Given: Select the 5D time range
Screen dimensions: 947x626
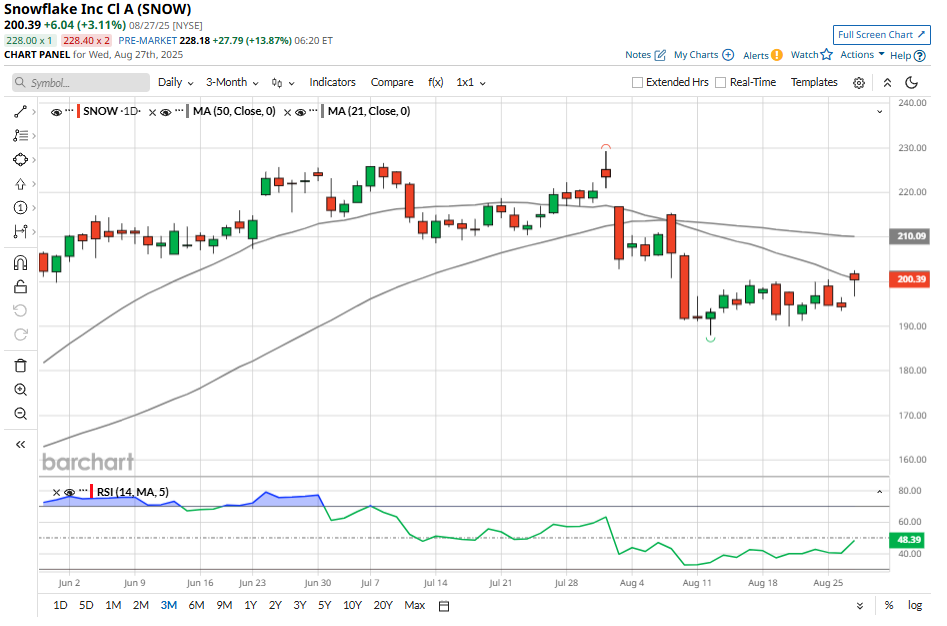Looking at the screenshot, I should pos(86,605).
